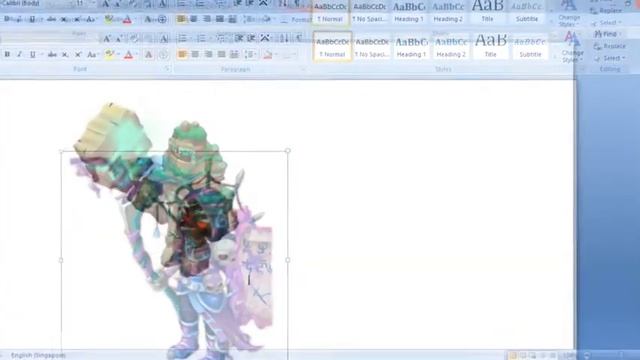Click Shrink Font icon

click(119, 38)
